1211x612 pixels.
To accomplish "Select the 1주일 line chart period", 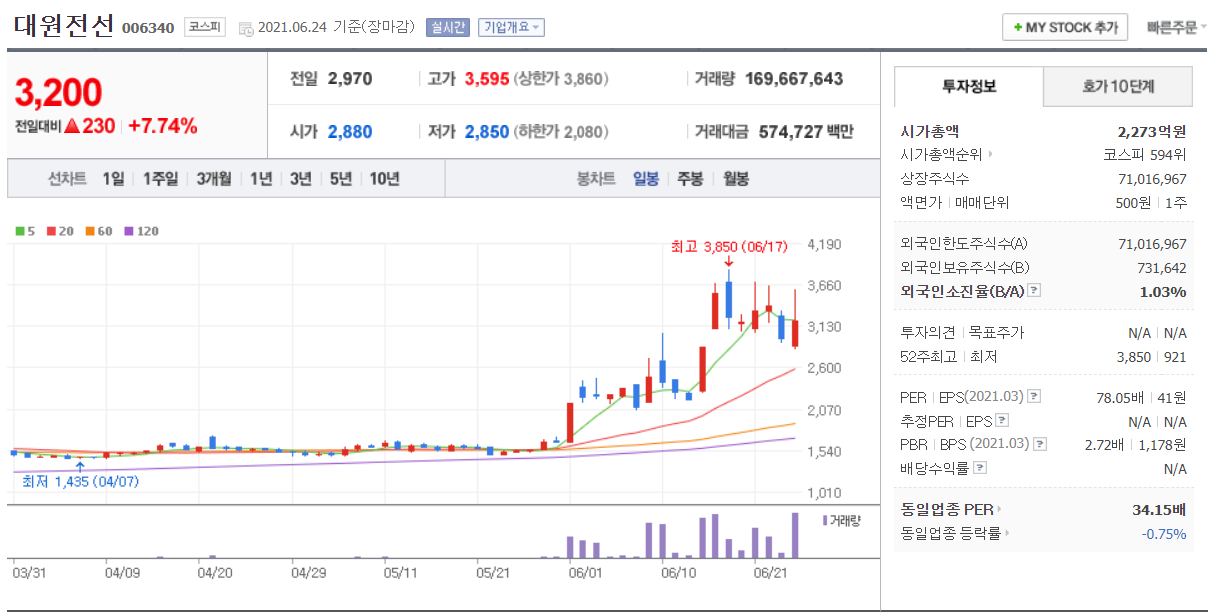I will coord(160,179).
